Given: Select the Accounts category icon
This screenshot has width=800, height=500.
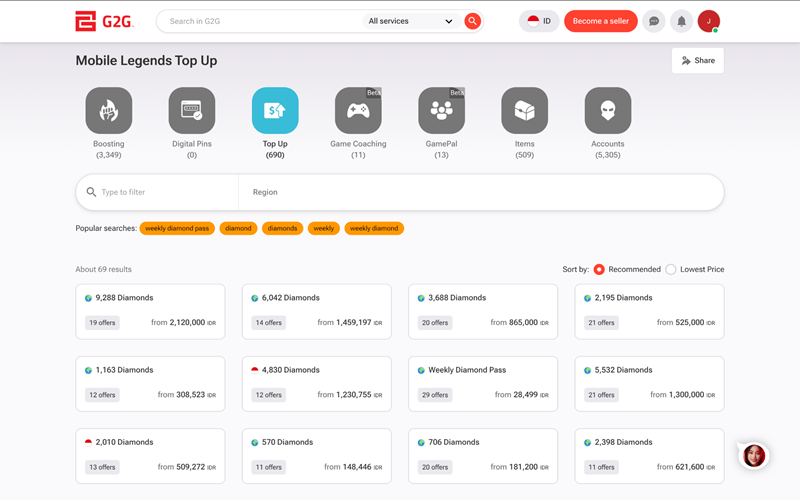Looking at the screenshot, I should tap(608, 110).
